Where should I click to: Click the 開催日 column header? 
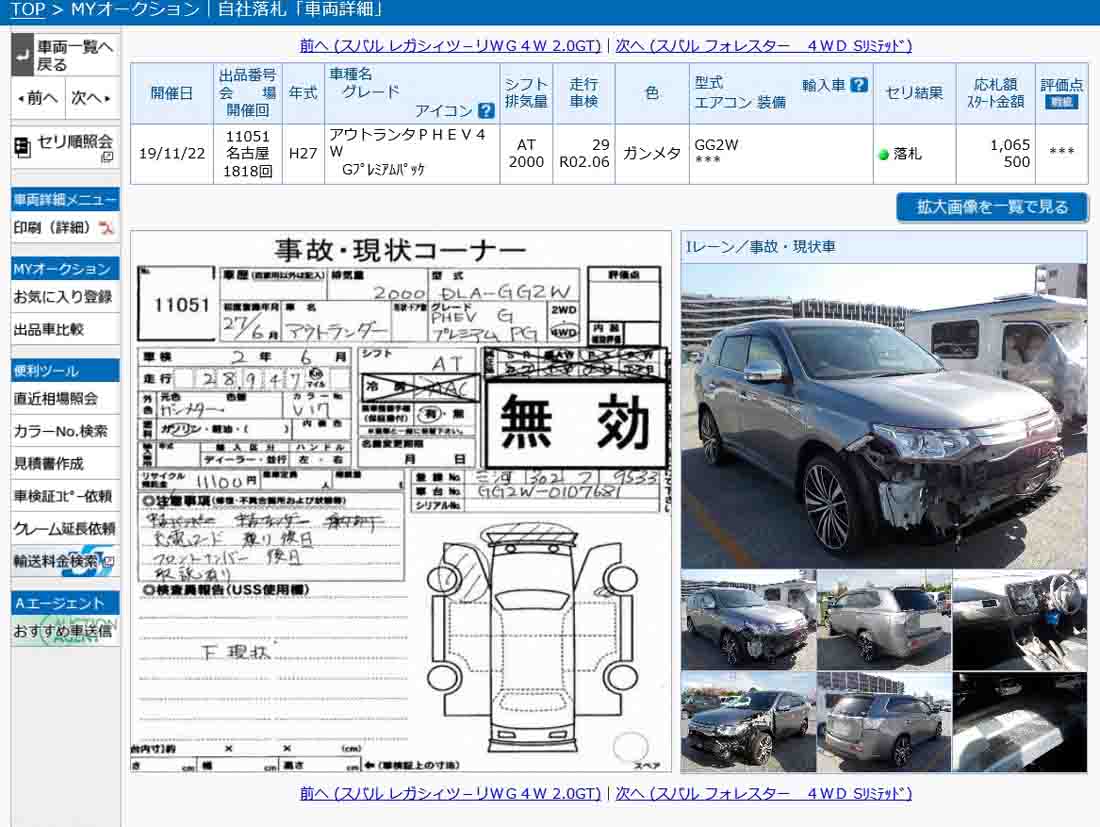[172, 93]
